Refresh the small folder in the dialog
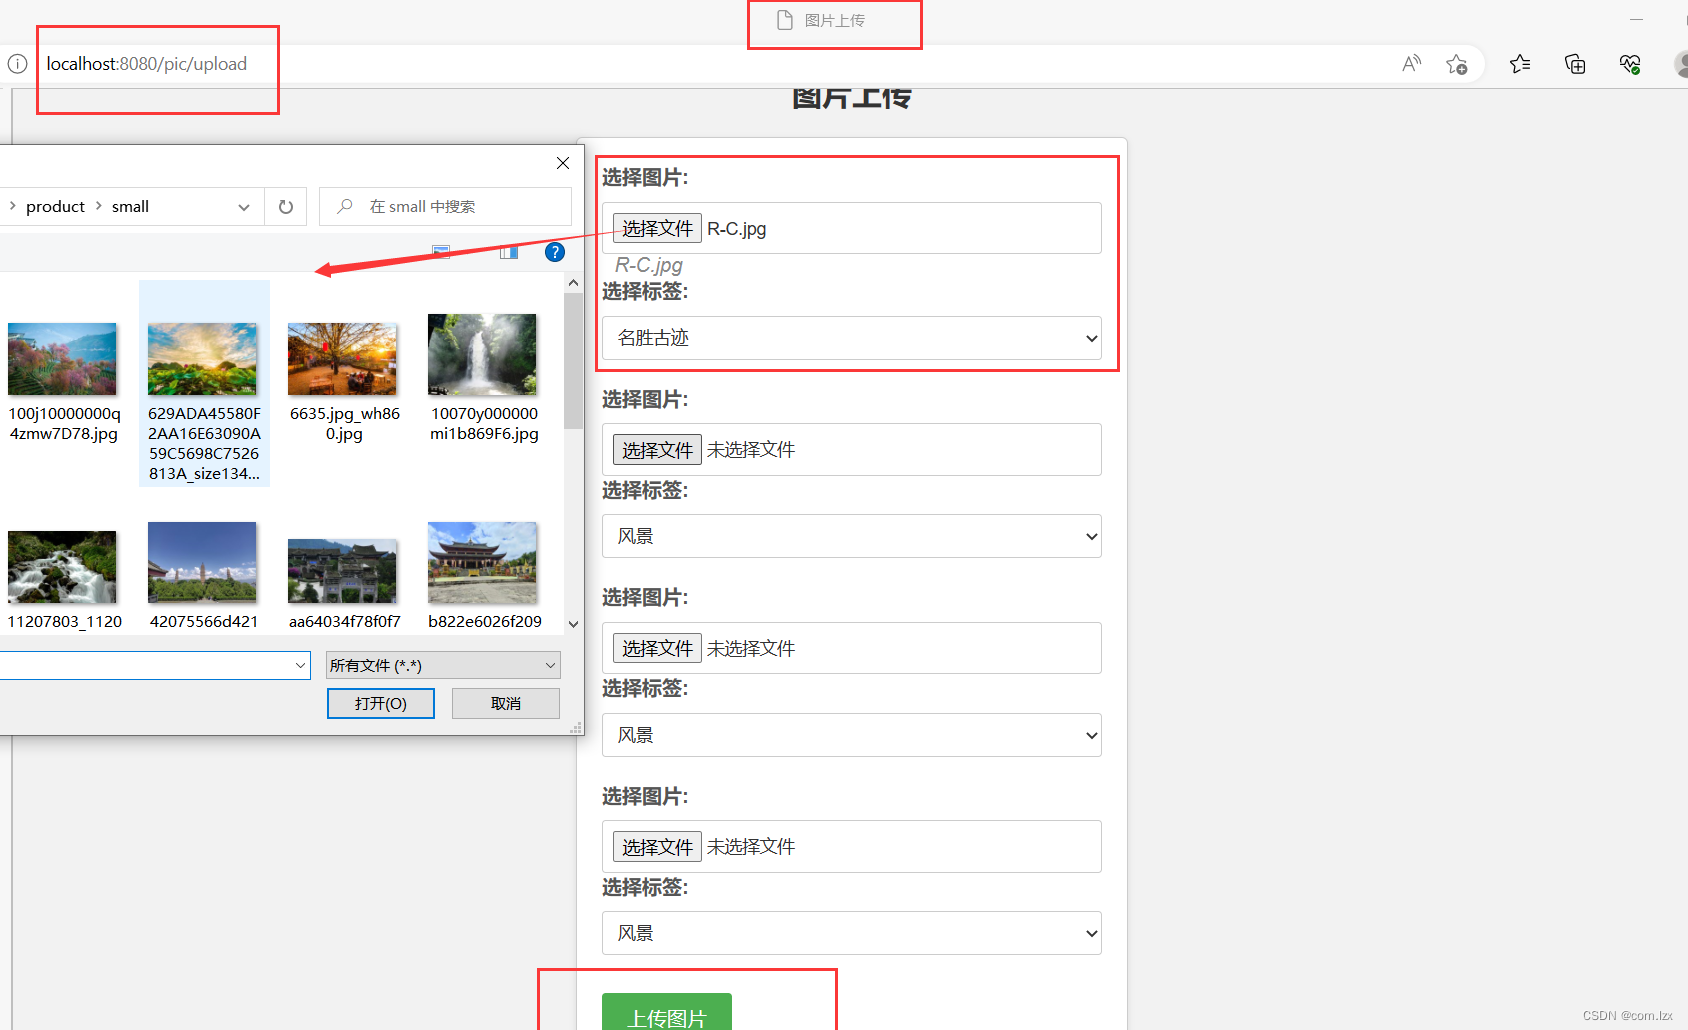 285,206
